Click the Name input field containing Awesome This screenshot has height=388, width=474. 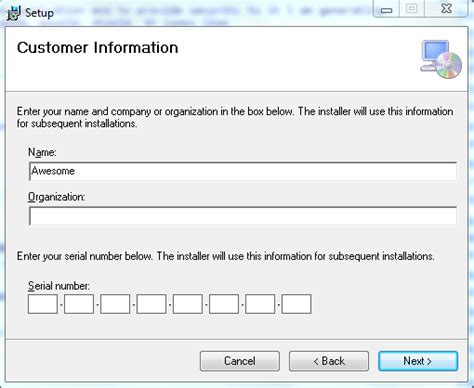coord(243,171)
